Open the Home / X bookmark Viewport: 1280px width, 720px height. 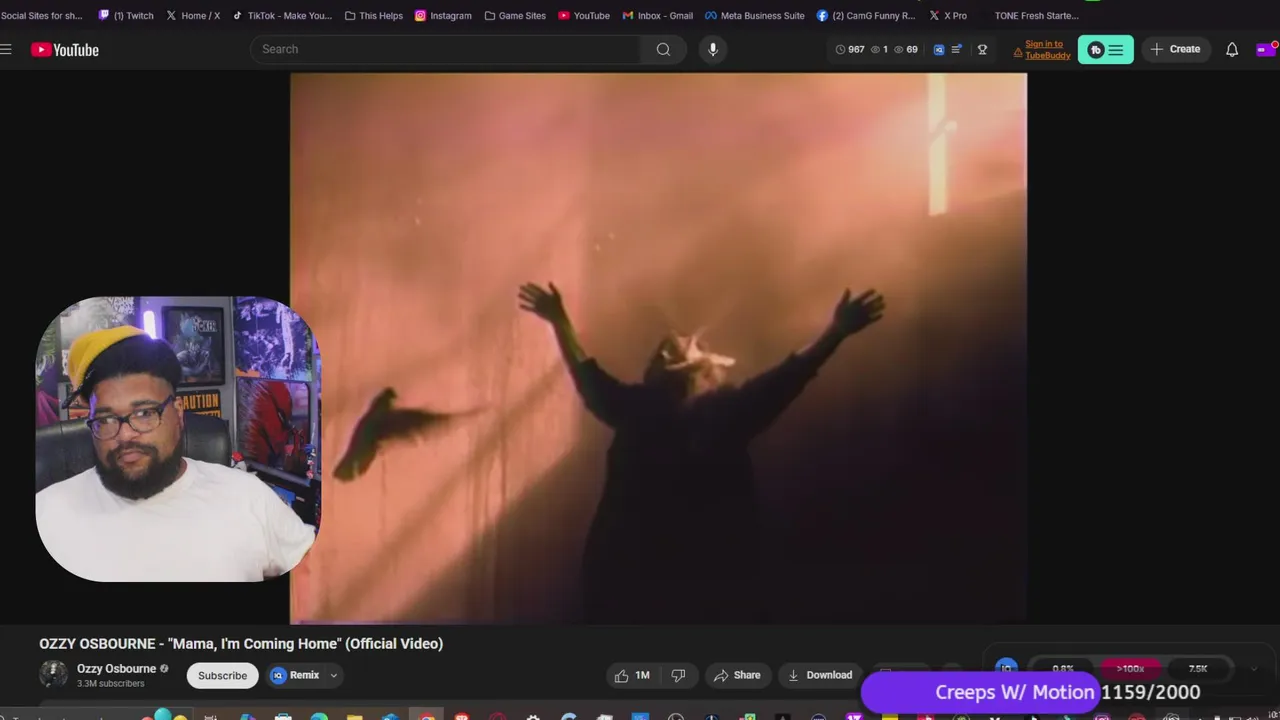[193, 15]
